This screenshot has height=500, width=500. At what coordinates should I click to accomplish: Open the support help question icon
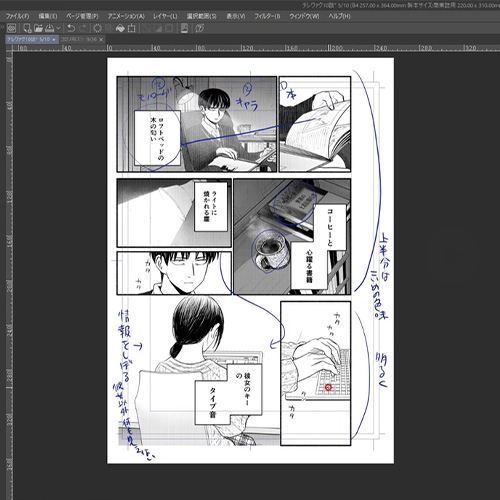coord(200,28)
